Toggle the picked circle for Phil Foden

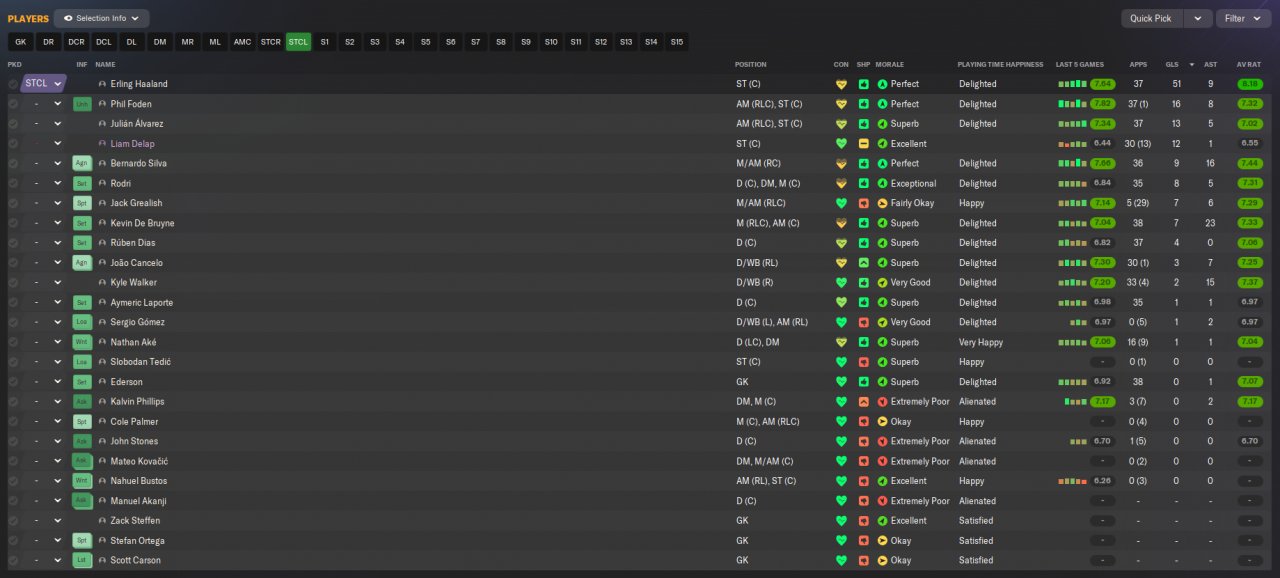tap(13, 104)
